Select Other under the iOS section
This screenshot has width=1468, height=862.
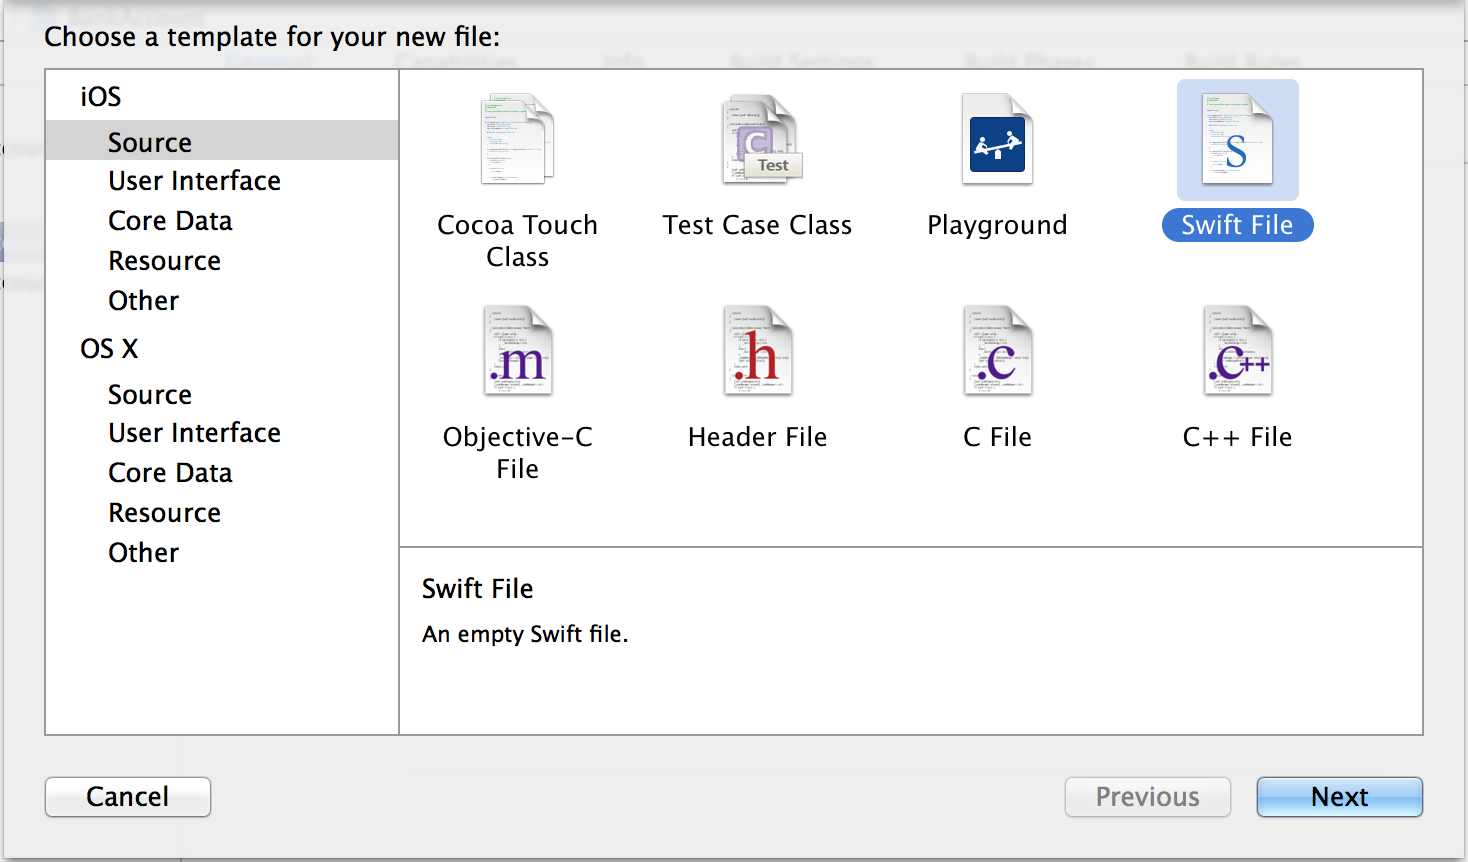point(143,301)
